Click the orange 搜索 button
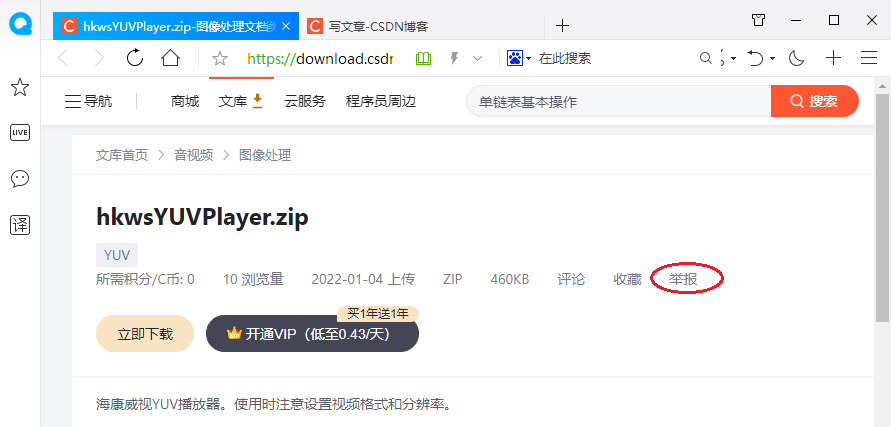This screenshot has height=427, width=891. pos(814,101)
